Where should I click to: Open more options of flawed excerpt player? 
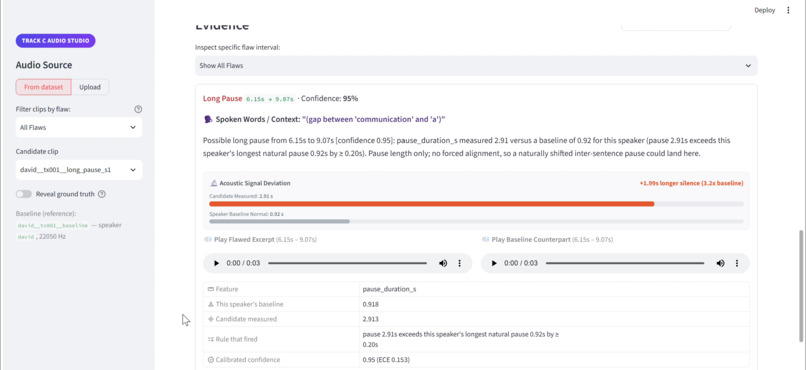pyautogui.click(x=460, y=263)
